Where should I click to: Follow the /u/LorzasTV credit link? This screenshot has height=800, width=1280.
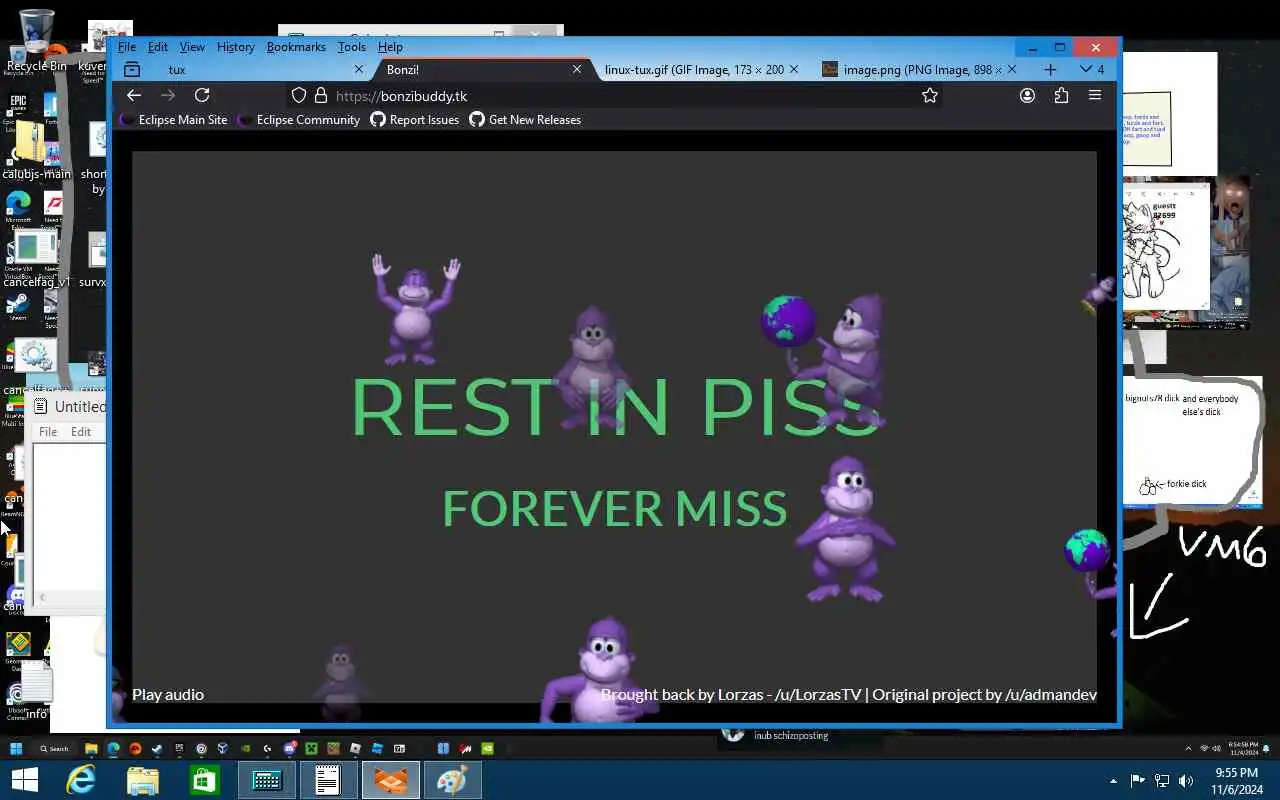(818, 694)
